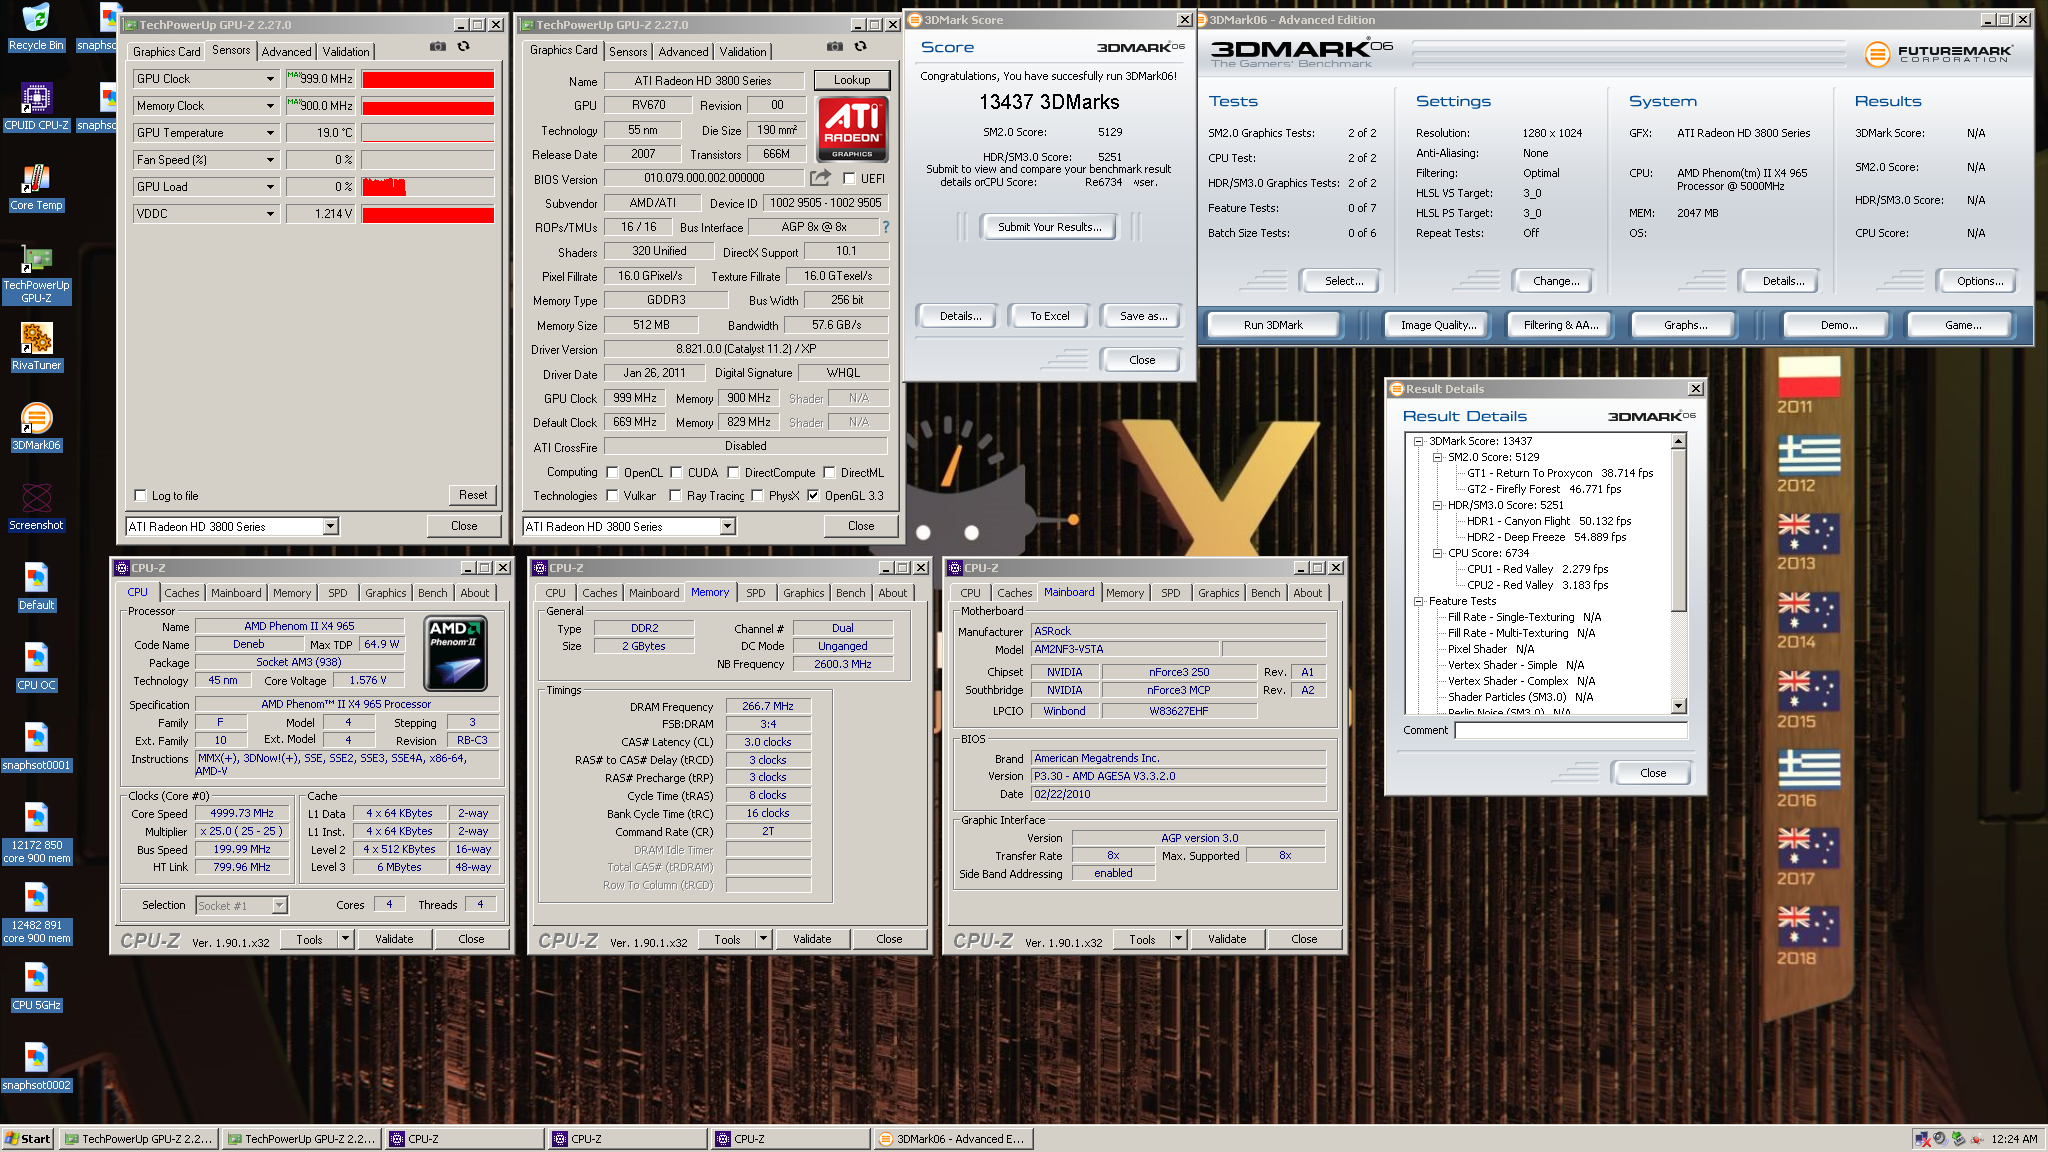Open the 3DMark06 desktop shortcut
This screenshot has width=2048, height=1152.
(x=36, y=427)
